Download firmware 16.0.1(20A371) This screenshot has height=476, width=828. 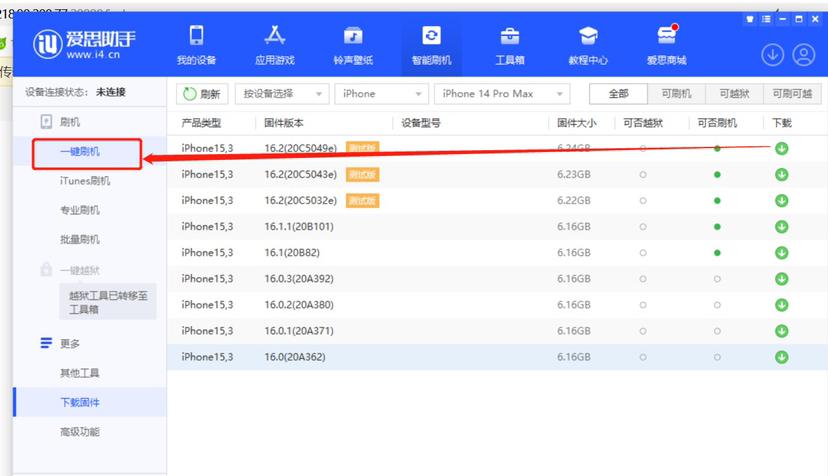(x=782, y=331)
